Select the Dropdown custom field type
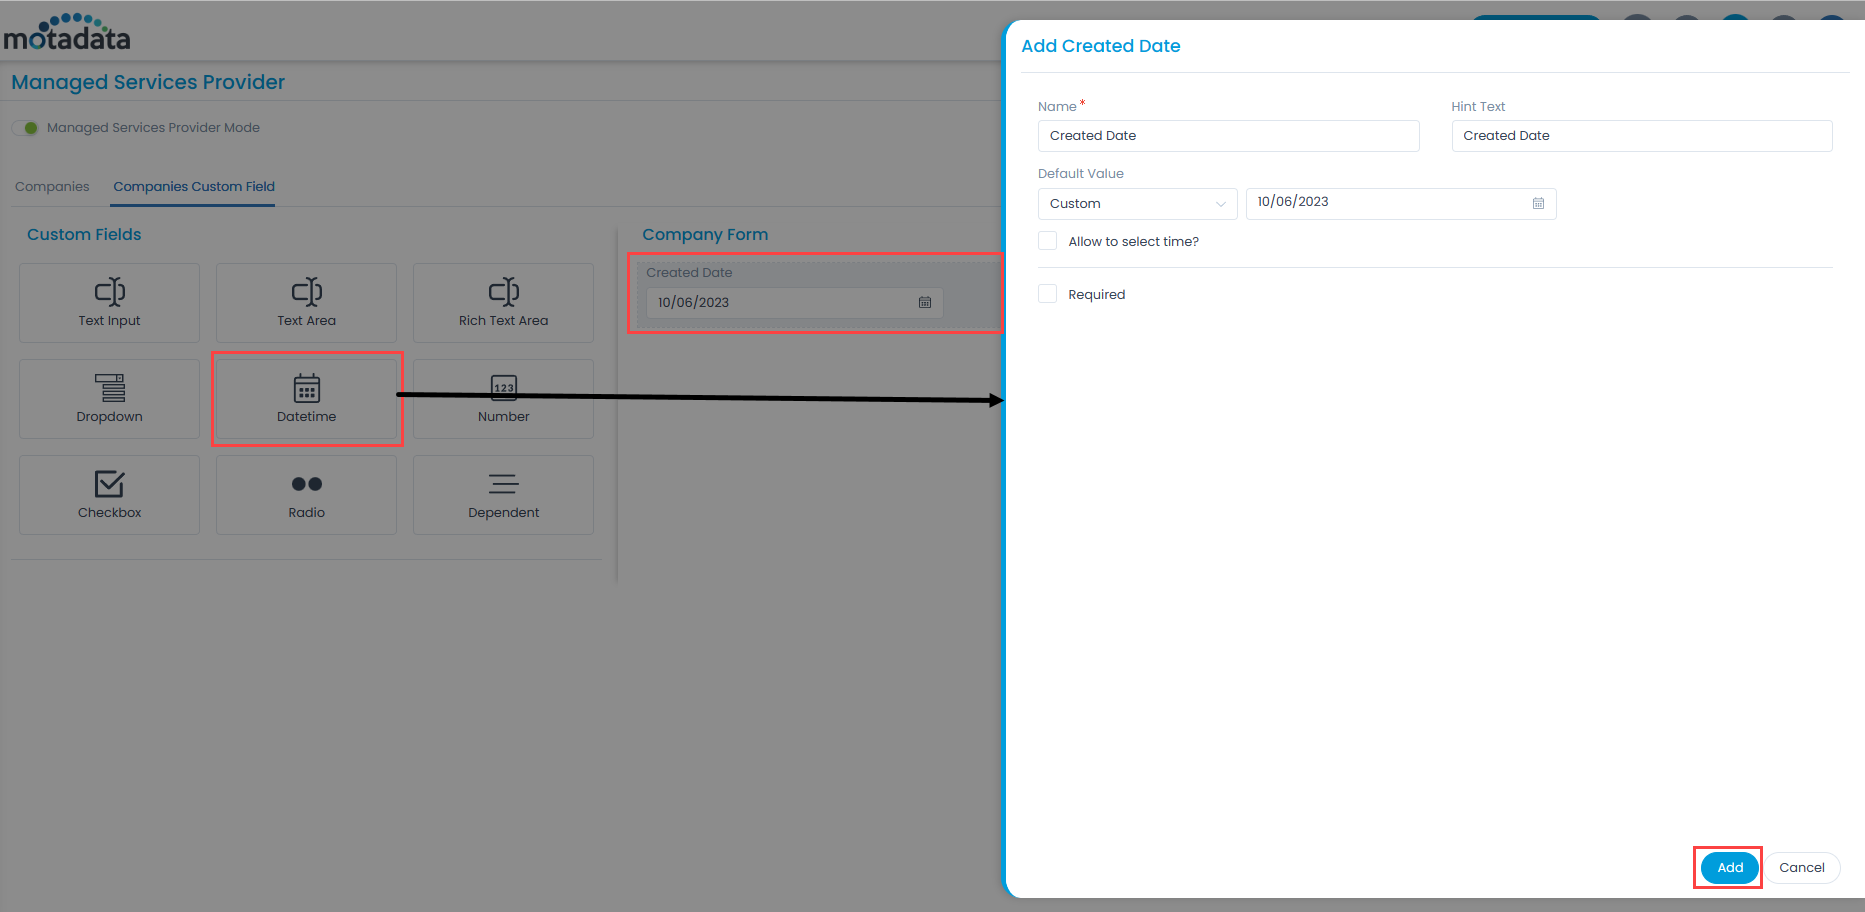Image resolution: width=1865 pixels, height=912 pixels. (x=108, y=398)
